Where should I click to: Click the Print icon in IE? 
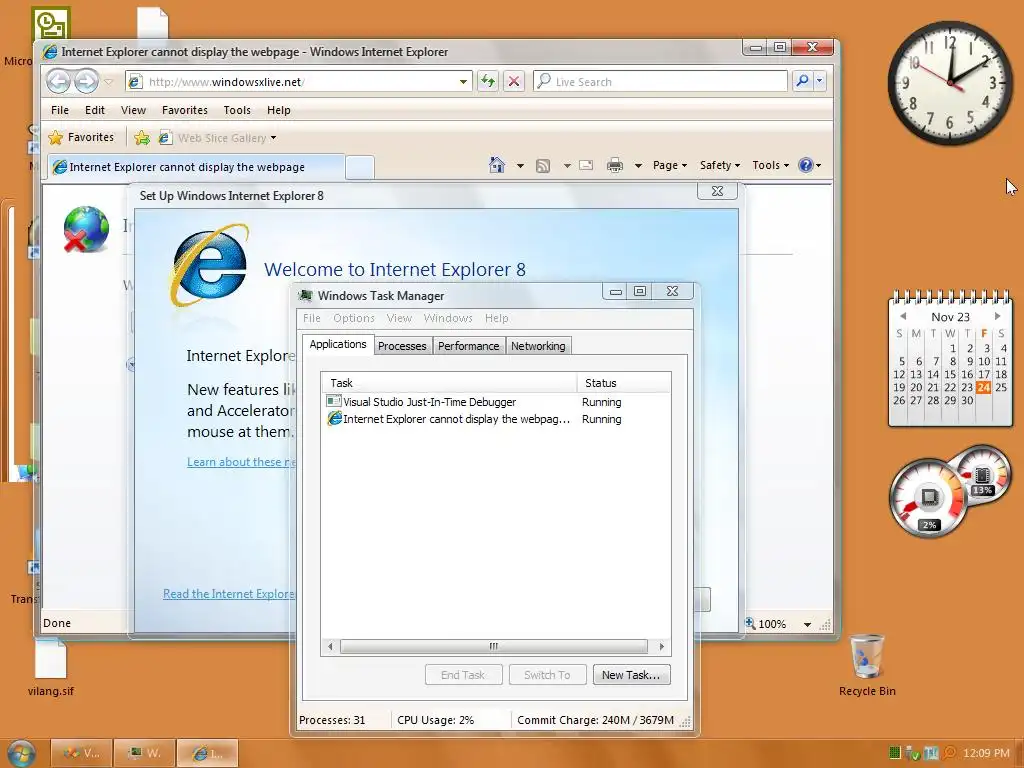[x=615, y=165]
